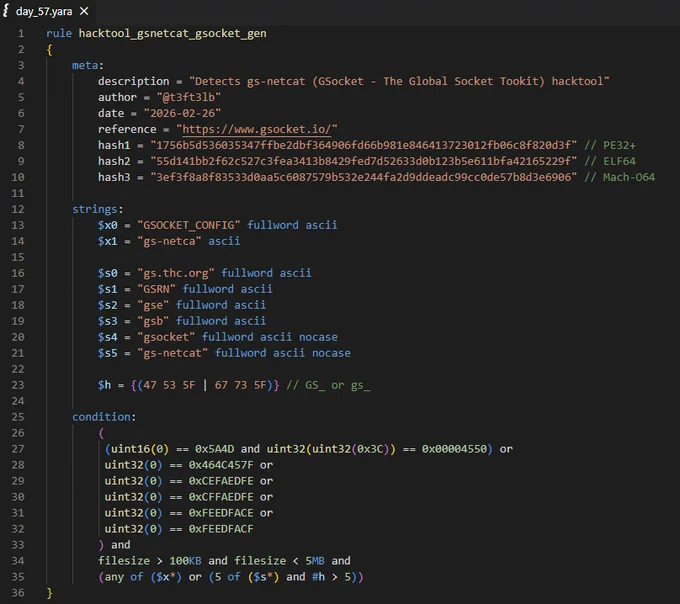Click the $h hex pattern on line 23

[x=205, y=385]
